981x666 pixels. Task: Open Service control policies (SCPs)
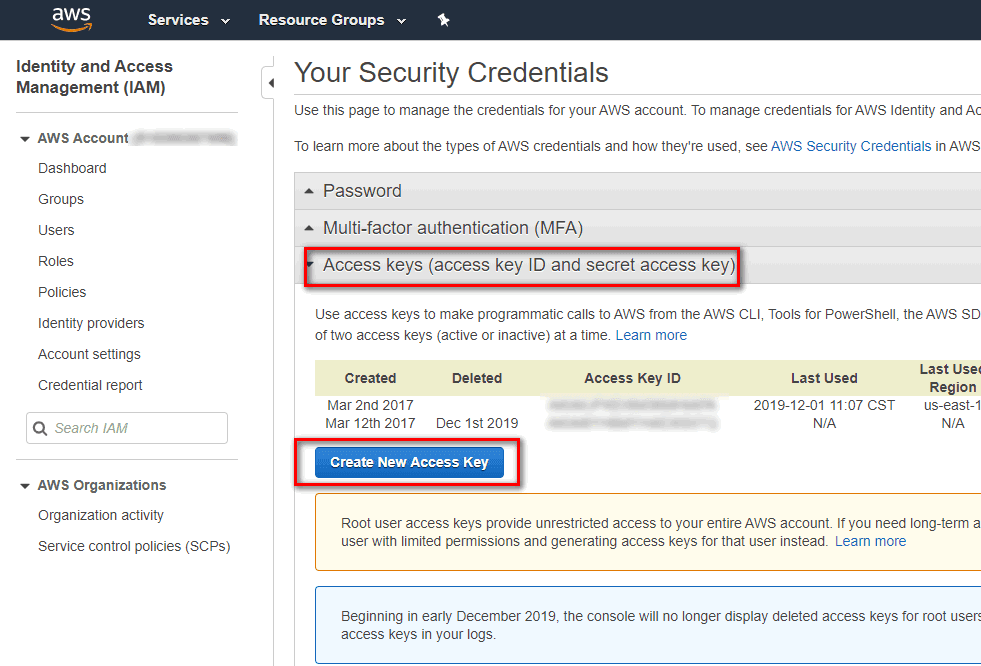coord(134,547)
